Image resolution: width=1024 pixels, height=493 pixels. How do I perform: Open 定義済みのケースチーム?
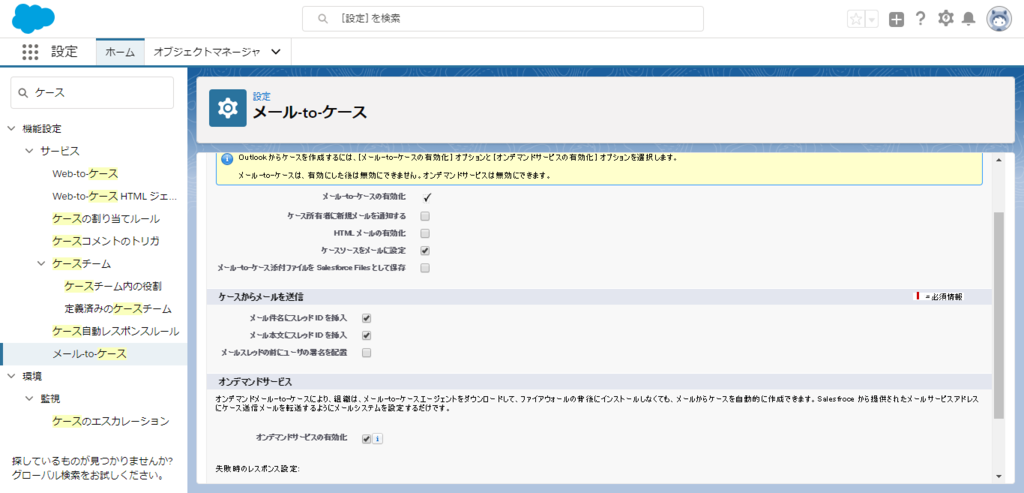point(118,308)
